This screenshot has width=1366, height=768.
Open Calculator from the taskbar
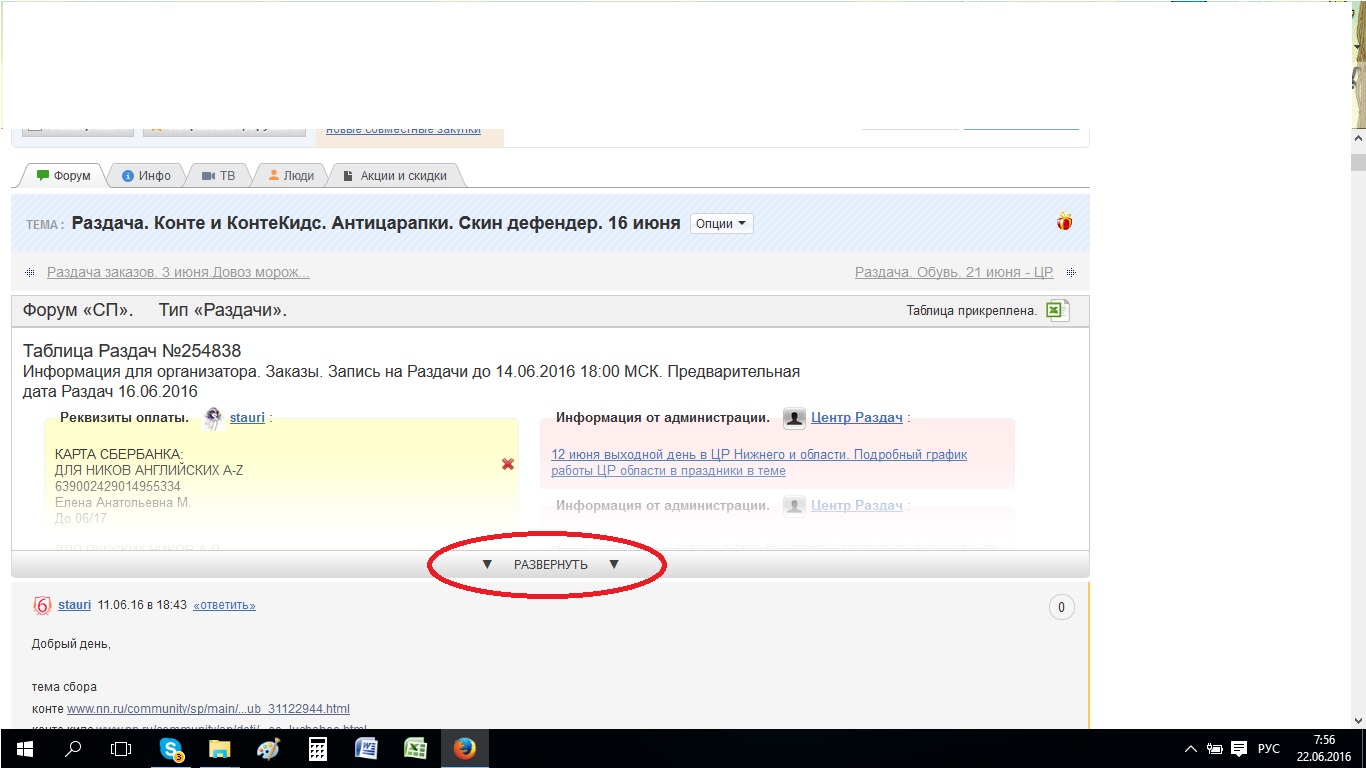pos(318,749)
